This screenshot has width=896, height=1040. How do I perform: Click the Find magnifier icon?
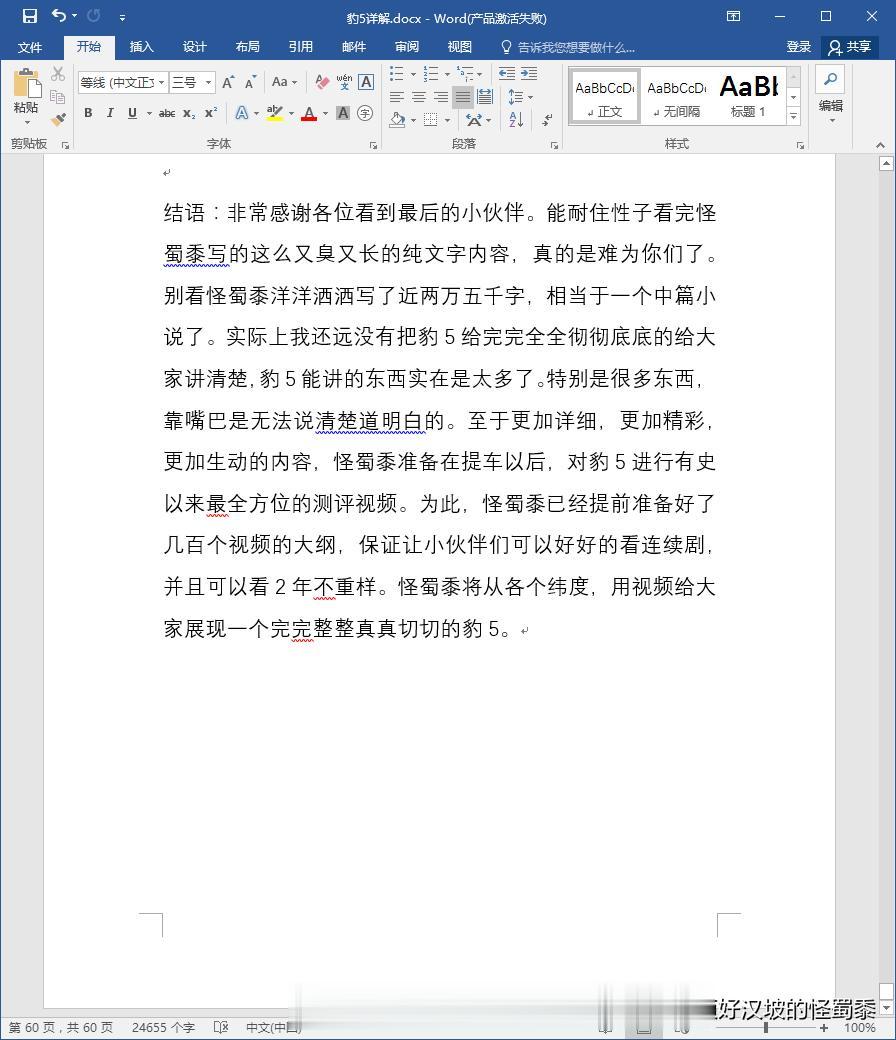pyautogui.click(x=830, y=79)
